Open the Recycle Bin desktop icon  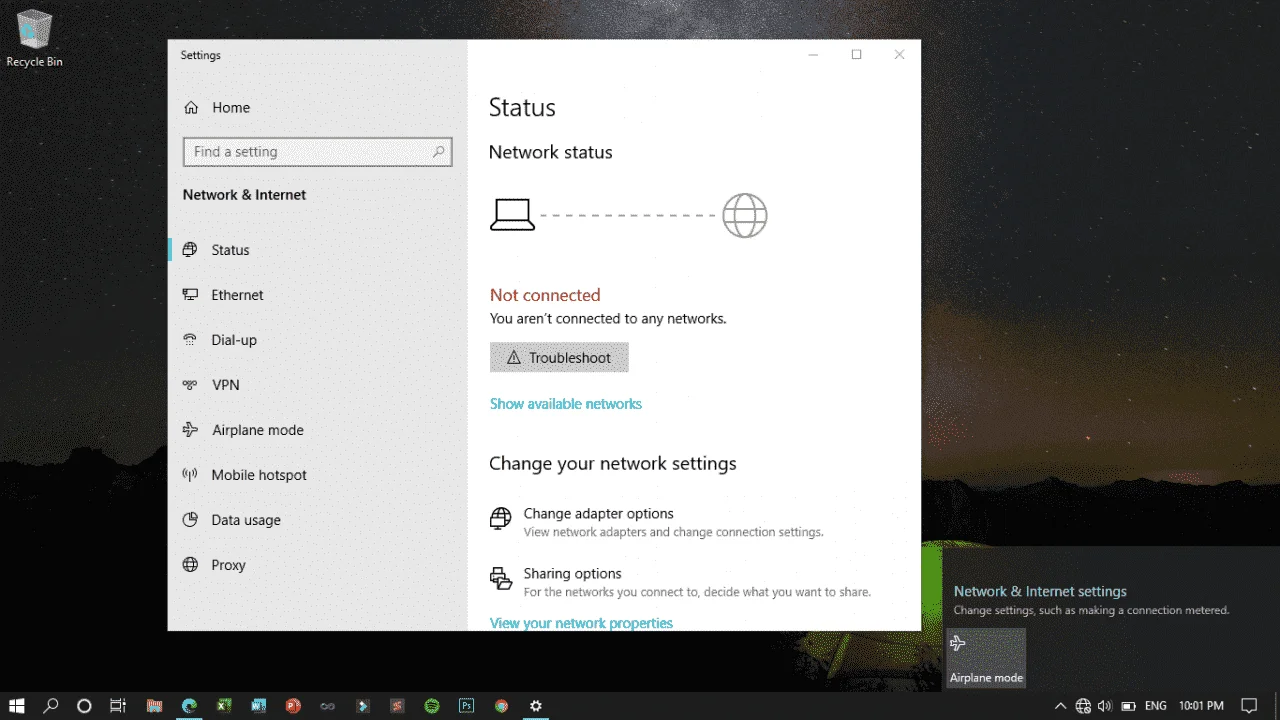(34, 38)
